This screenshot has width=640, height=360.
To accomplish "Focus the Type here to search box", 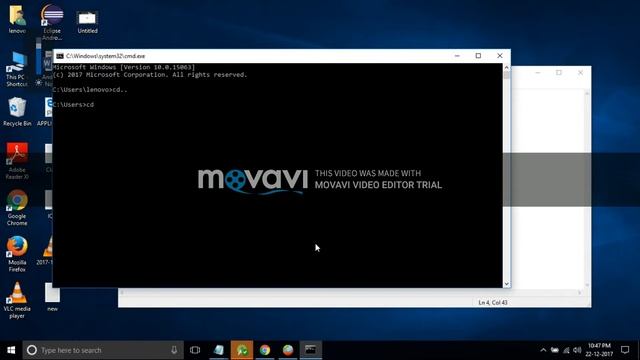I will coord(103,350).
